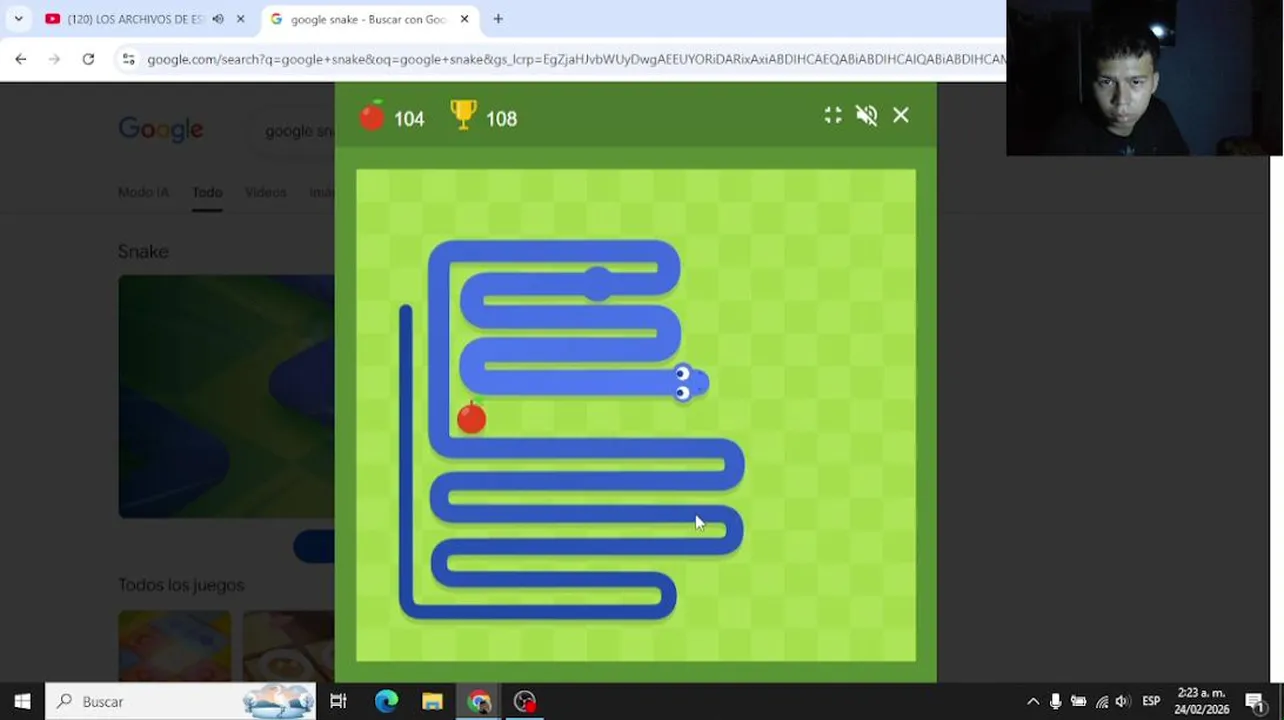Open Task View on the taskbar

pos(338,701)
